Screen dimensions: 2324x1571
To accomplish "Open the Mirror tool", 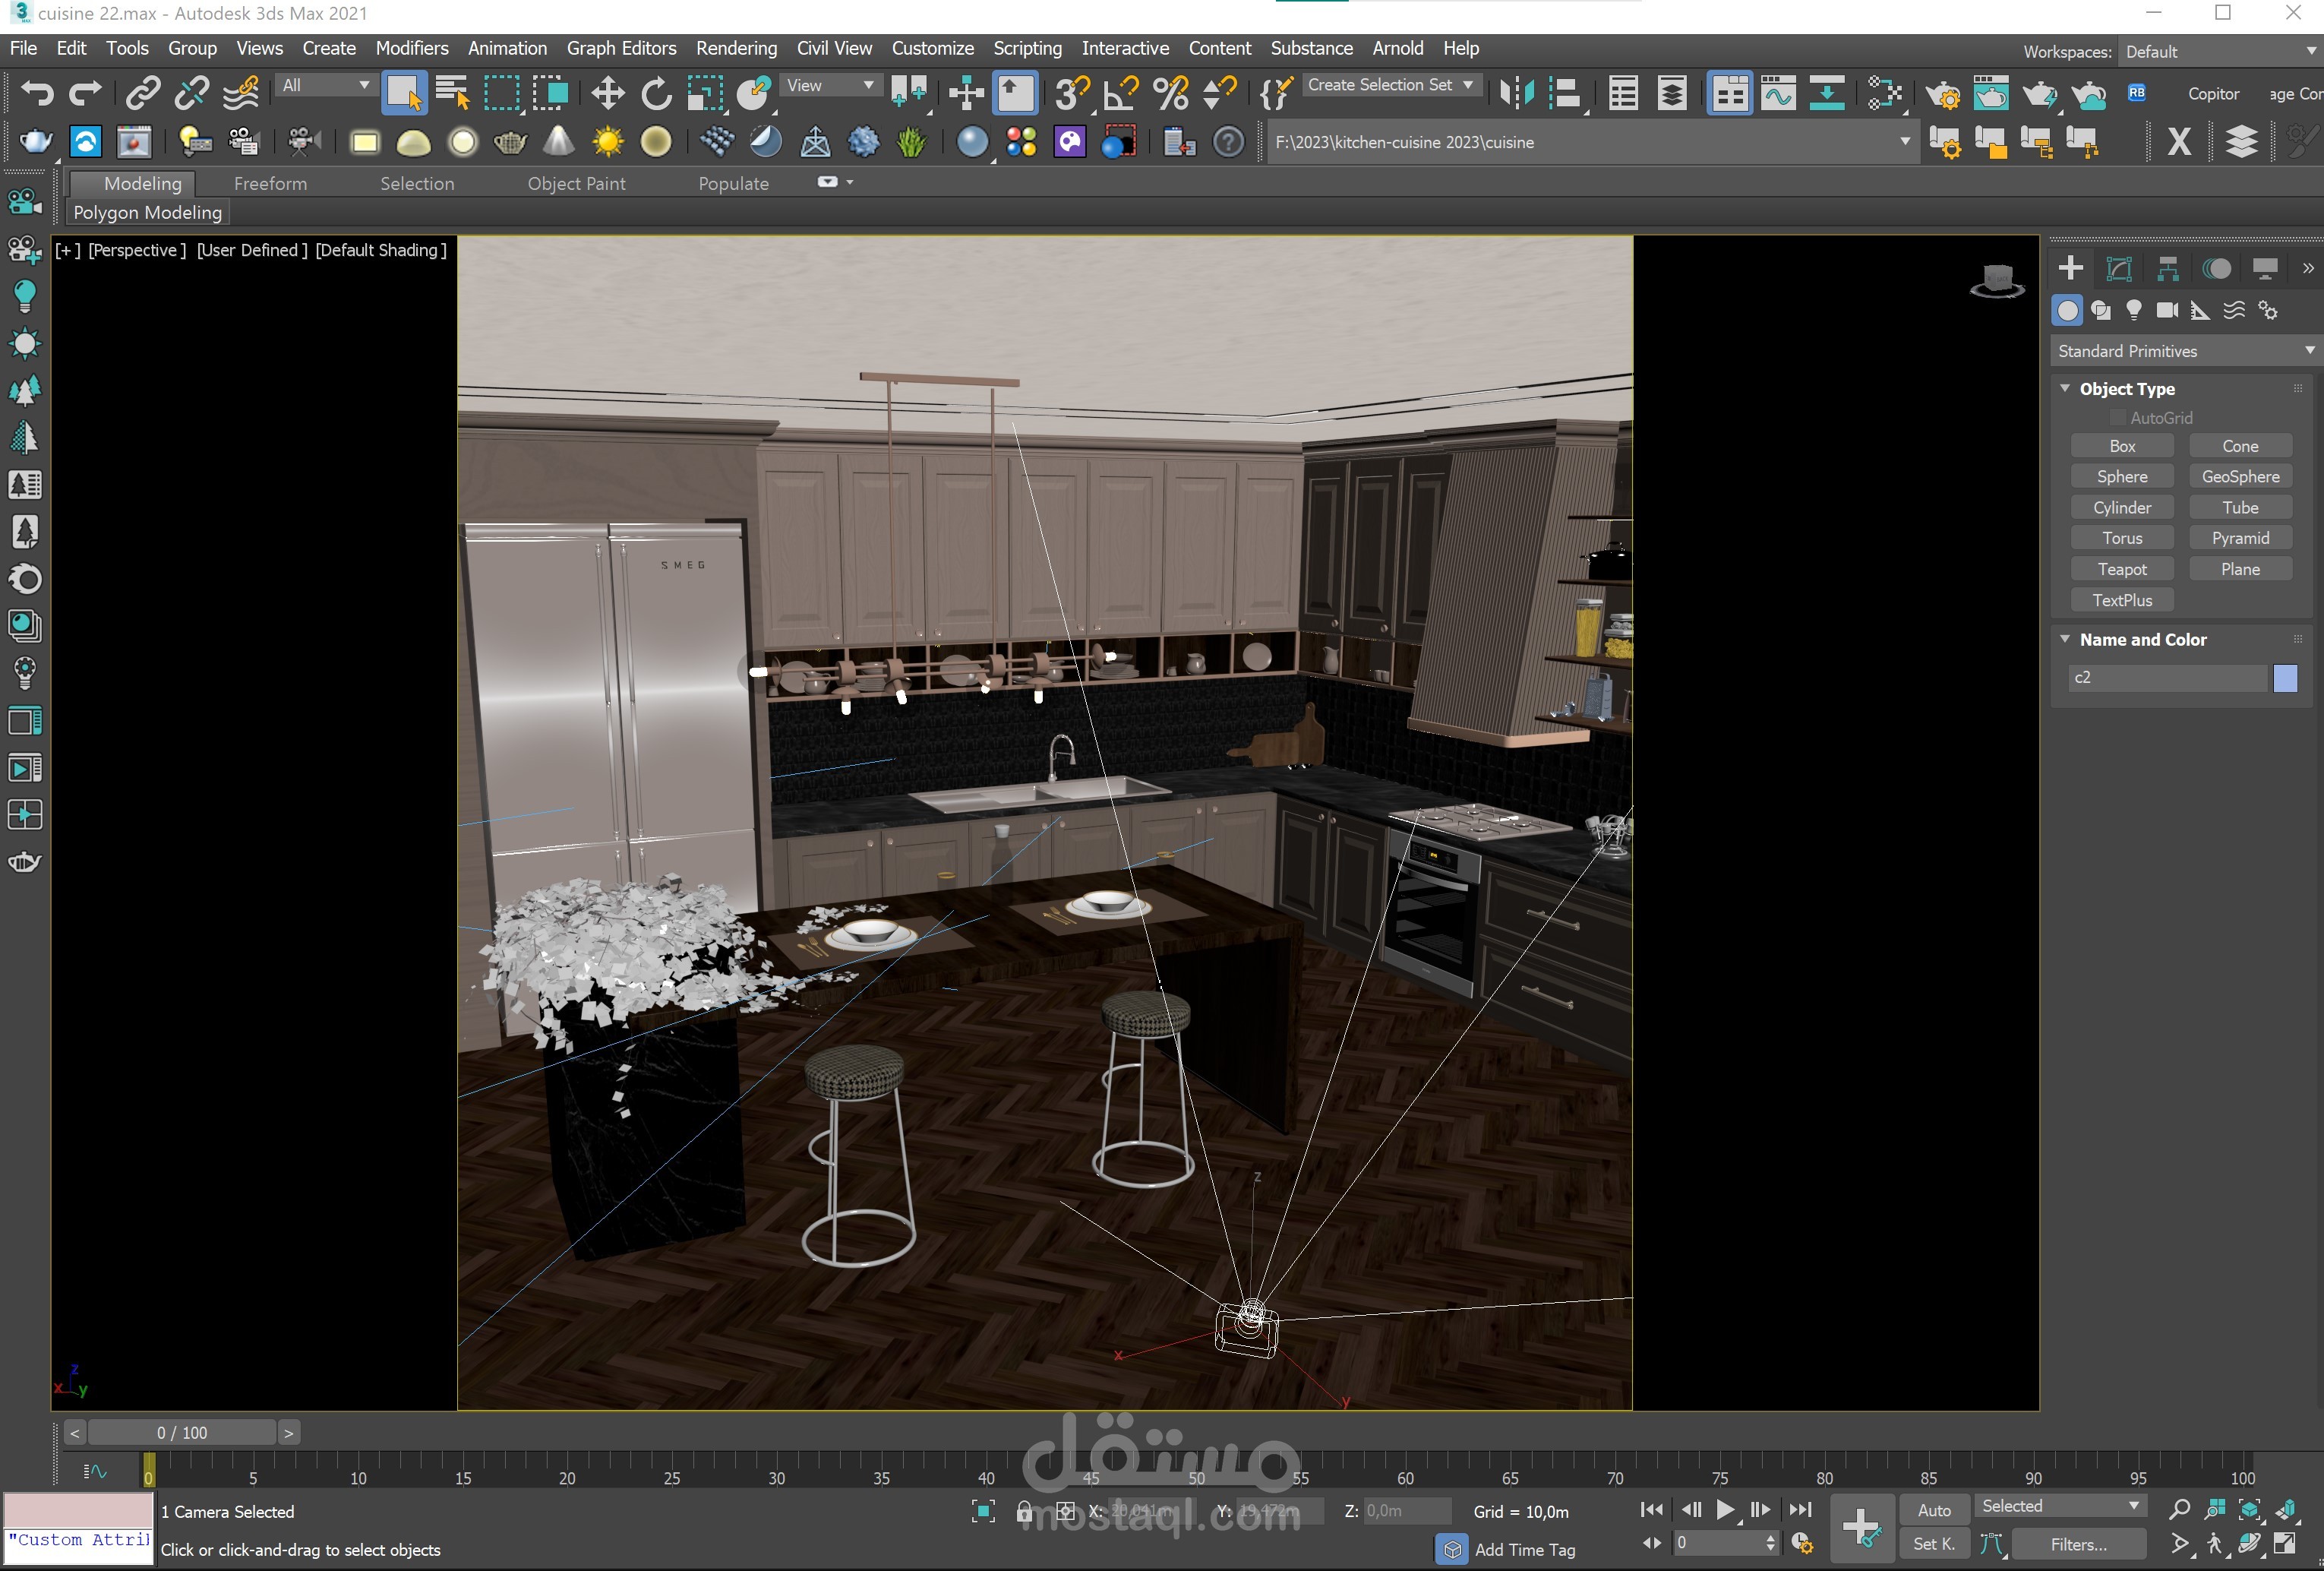I will (x=1516, y=93).
